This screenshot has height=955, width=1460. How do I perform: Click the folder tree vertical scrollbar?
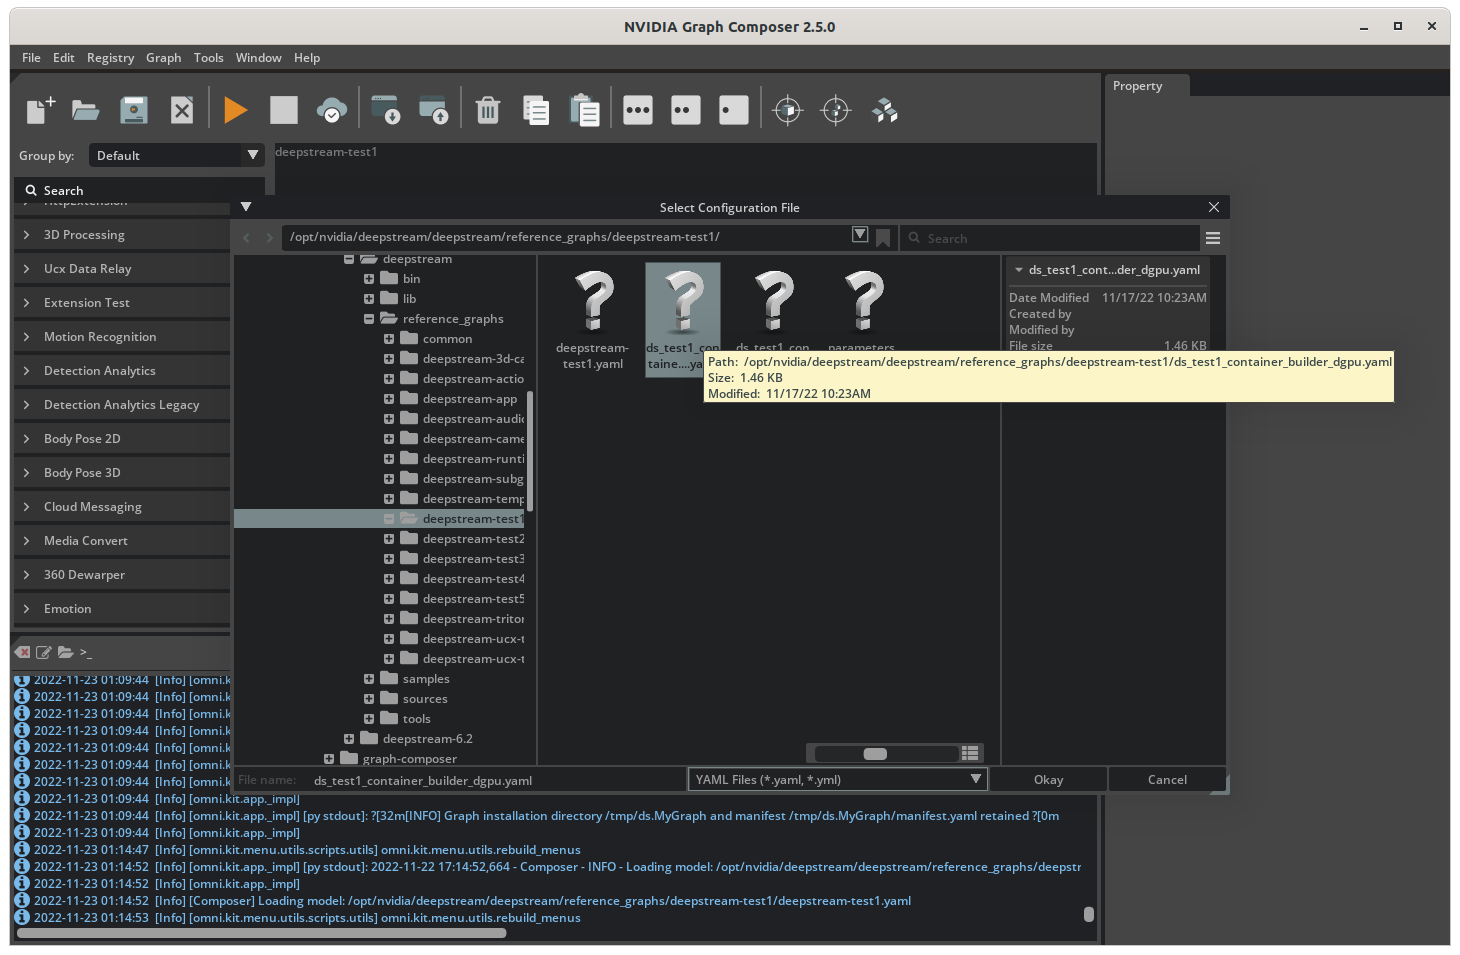point(530,450)
